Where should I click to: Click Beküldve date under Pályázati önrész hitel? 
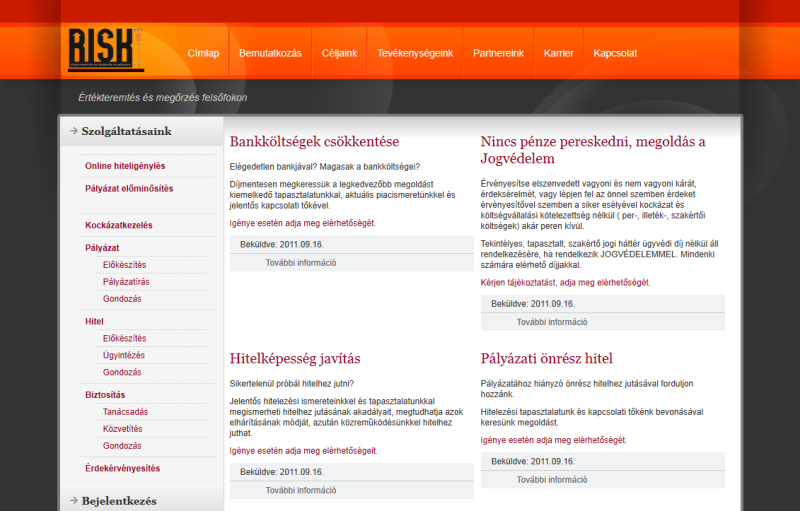point(533,461)
